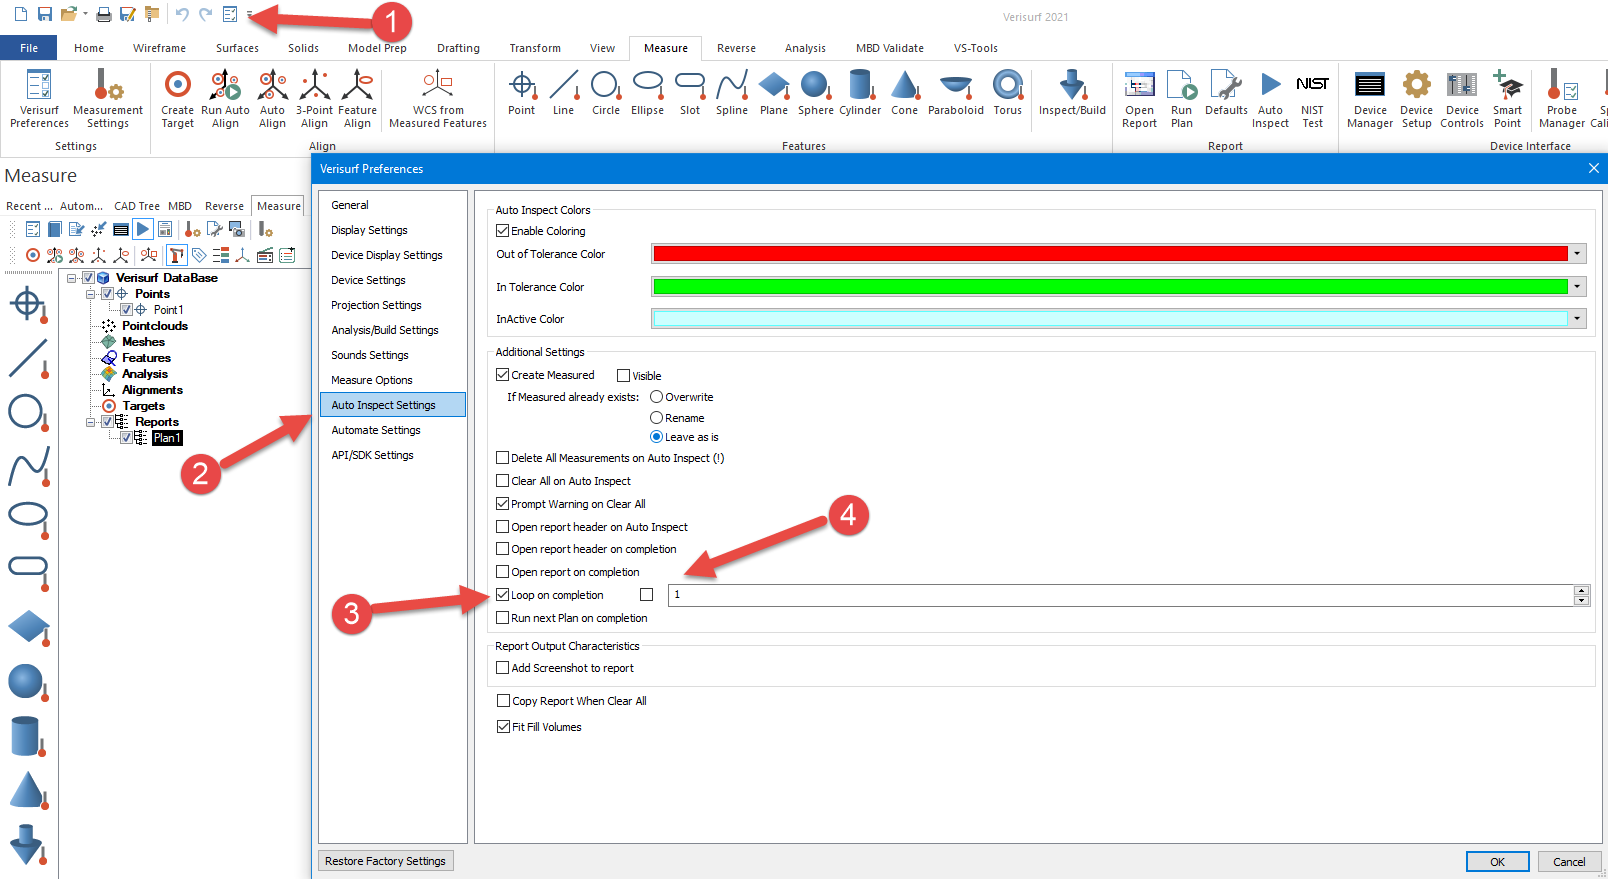Image resolution: width=1608 pixels, height=879 pixels.
Task: Check Delete All Measurements on Auto Inspect
Action: [503, 458]
